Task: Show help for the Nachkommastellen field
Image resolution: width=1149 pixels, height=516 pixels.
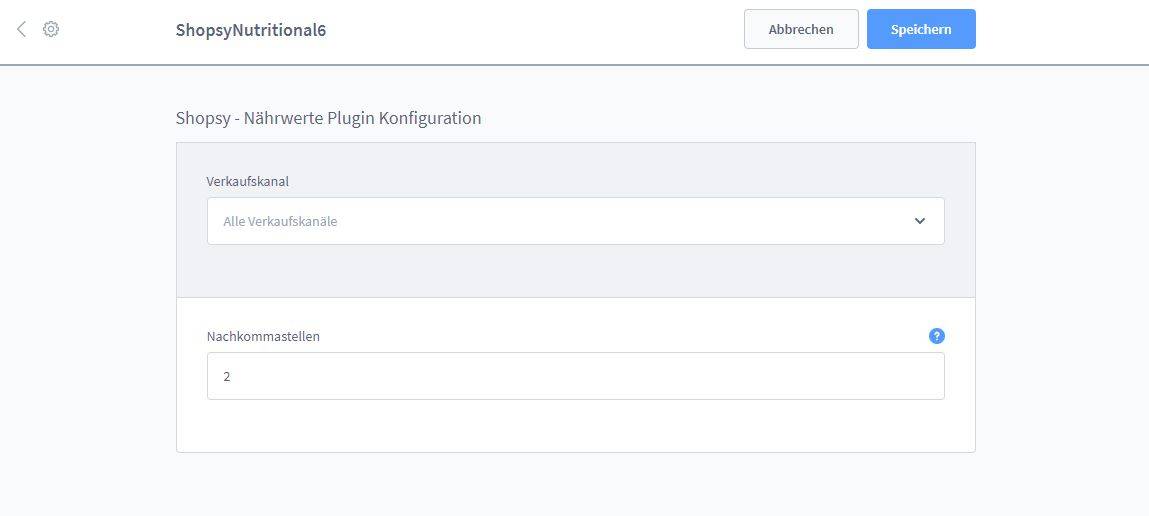Action: coord(936,336)
